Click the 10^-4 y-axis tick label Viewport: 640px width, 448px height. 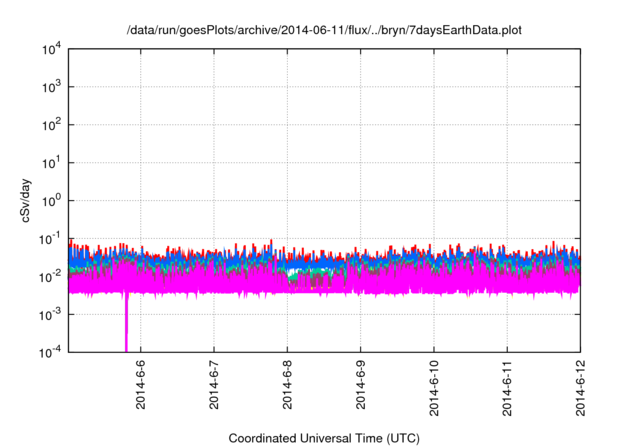pyautogui.click(x=50, y=351)
